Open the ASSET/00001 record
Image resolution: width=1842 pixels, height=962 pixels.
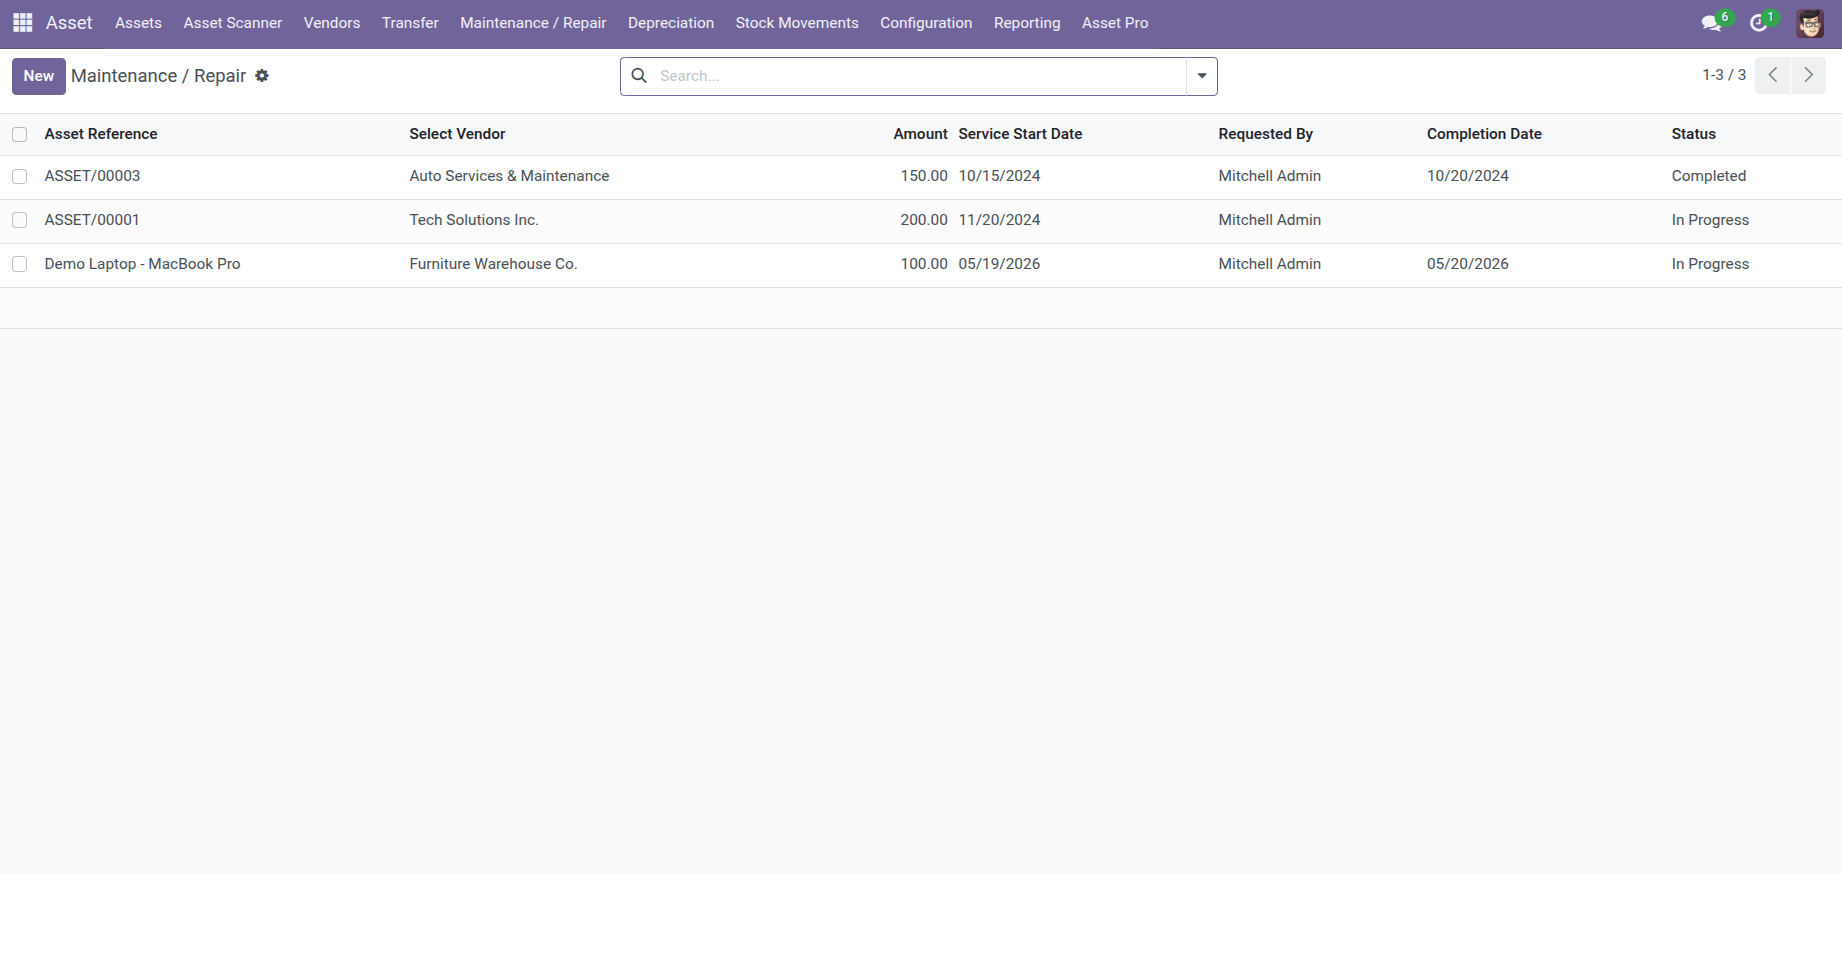tap(92, 220)
